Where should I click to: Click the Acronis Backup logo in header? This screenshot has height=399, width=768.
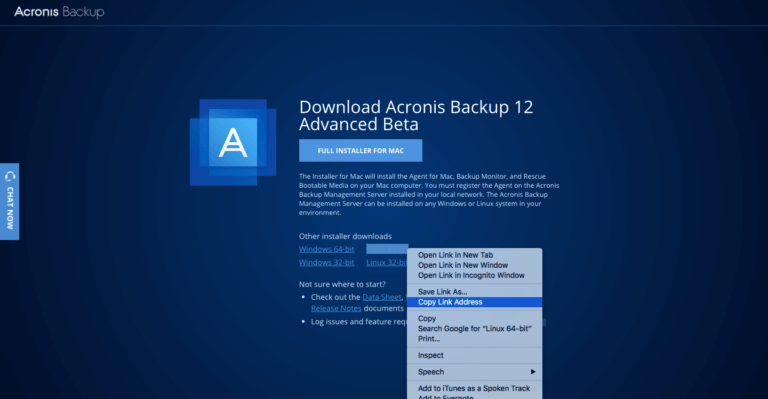[59, 12]
